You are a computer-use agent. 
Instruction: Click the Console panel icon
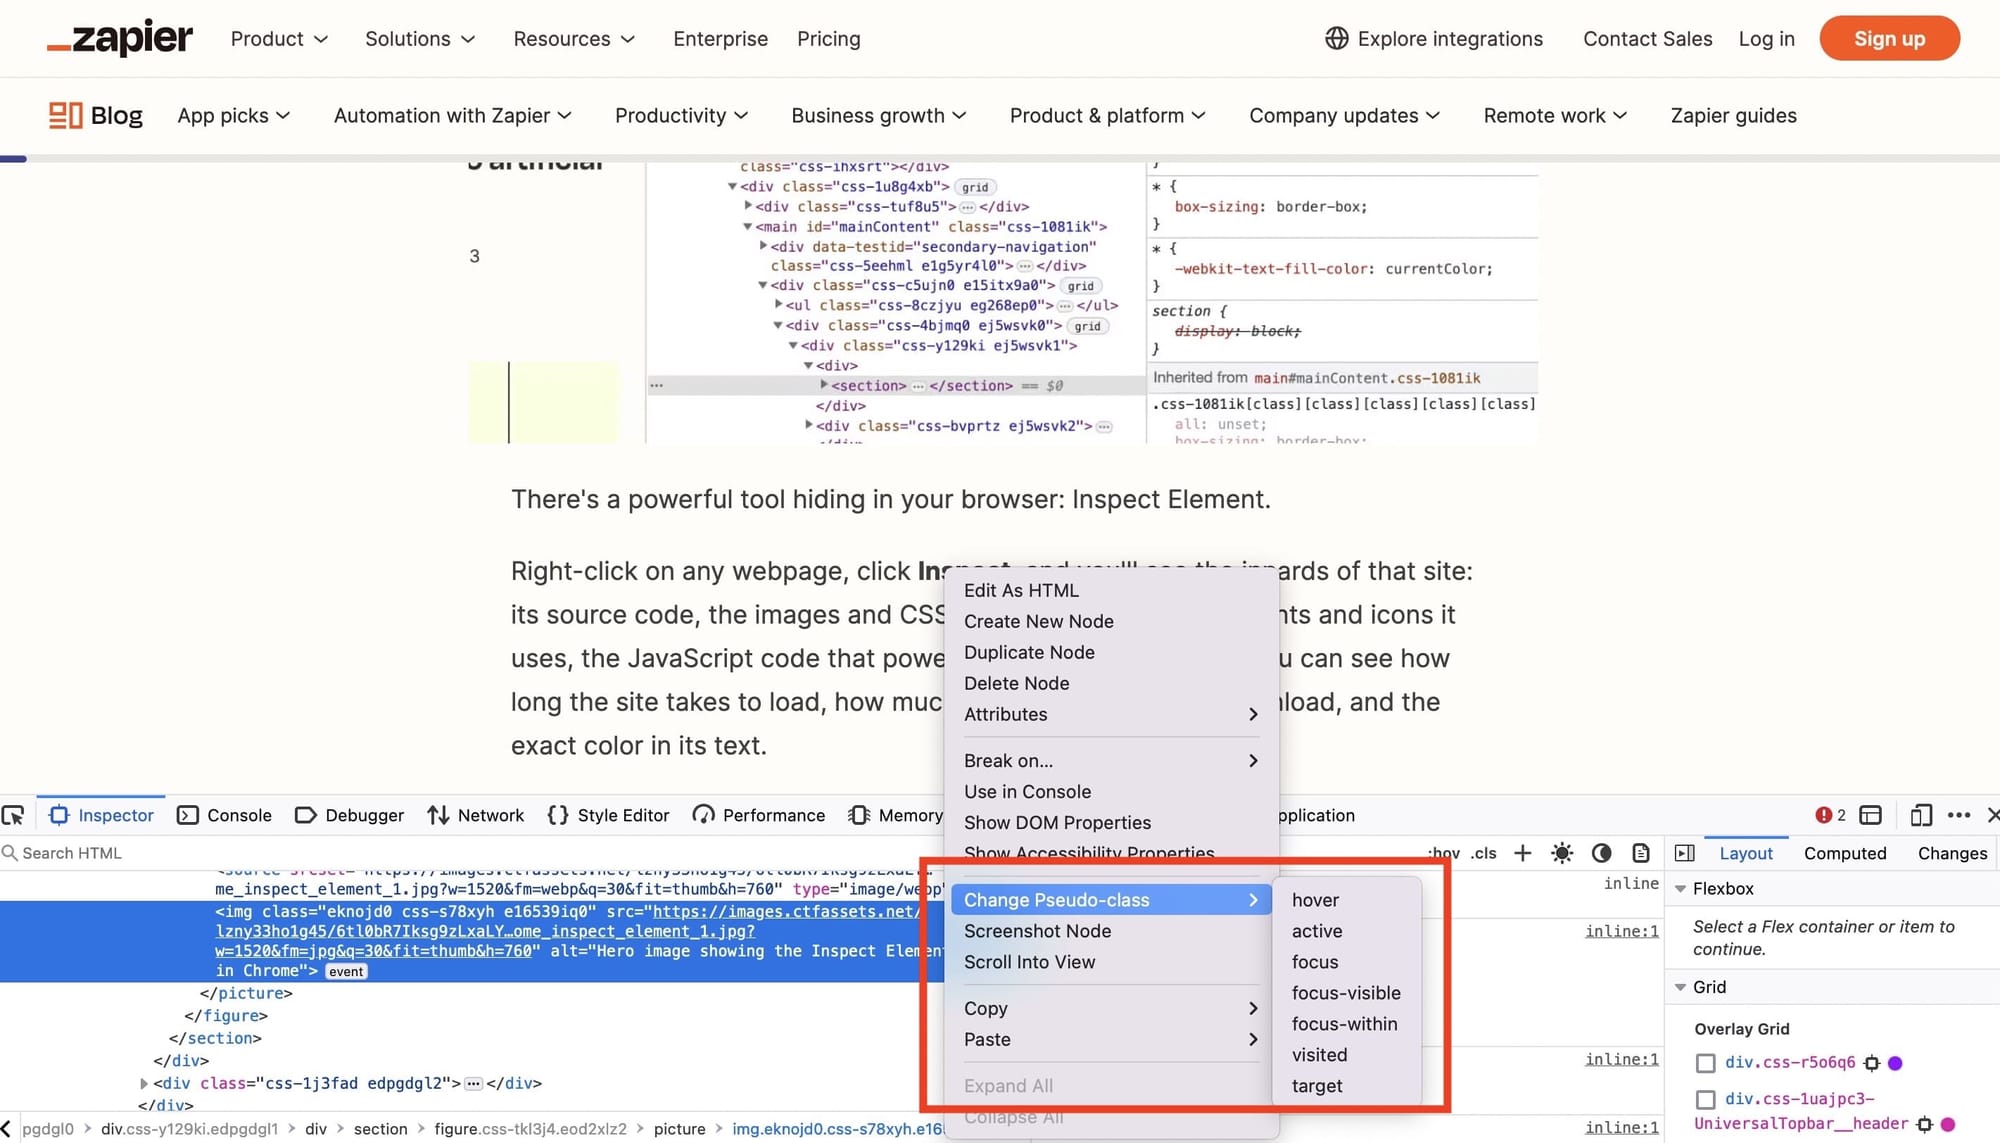187,815
